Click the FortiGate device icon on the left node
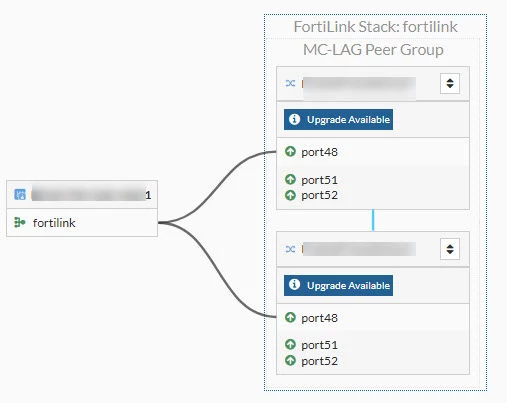This screenshot has width=507, height=403. [20, 194]
